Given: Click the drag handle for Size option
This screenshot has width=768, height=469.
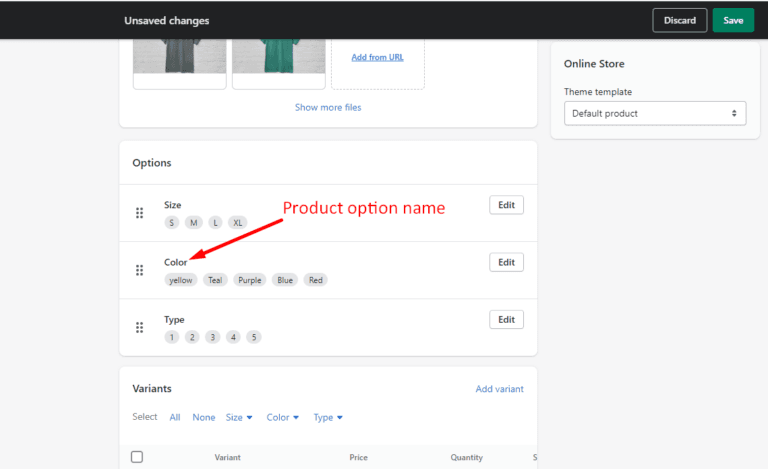Looking at the screenshot, I should coord(139,213).
